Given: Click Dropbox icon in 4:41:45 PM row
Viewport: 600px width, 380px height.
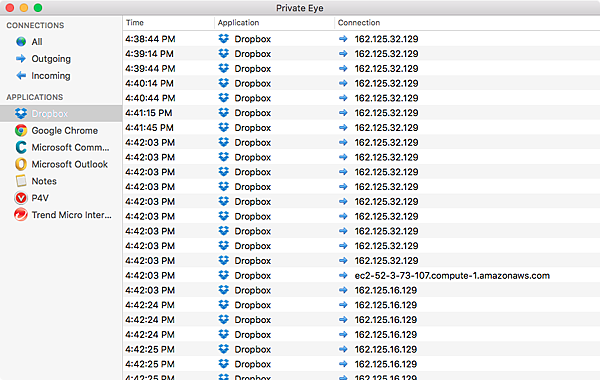Looking at the screenshot, I should click(223, 127).
